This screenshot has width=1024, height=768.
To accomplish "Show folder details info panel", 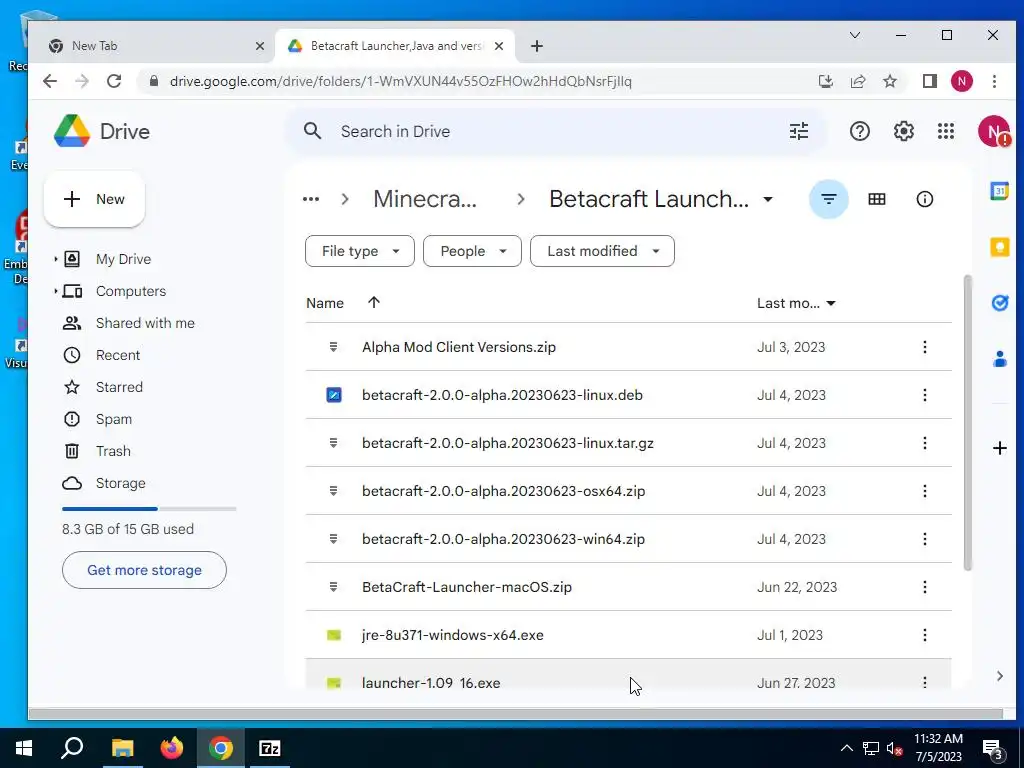I will (x=924, y=199).
